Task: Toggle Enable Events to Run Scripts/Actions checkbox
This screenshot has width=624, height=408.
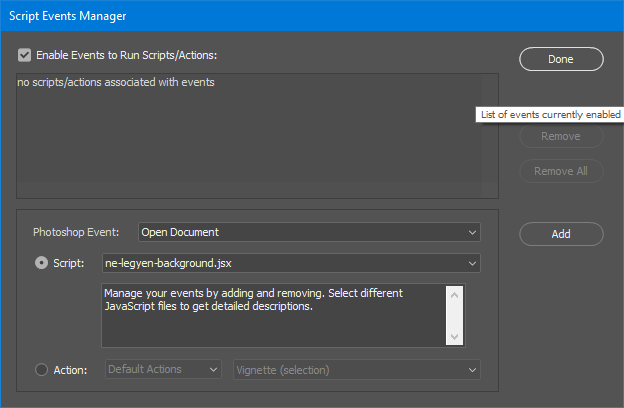Action: tap(25, 55)
